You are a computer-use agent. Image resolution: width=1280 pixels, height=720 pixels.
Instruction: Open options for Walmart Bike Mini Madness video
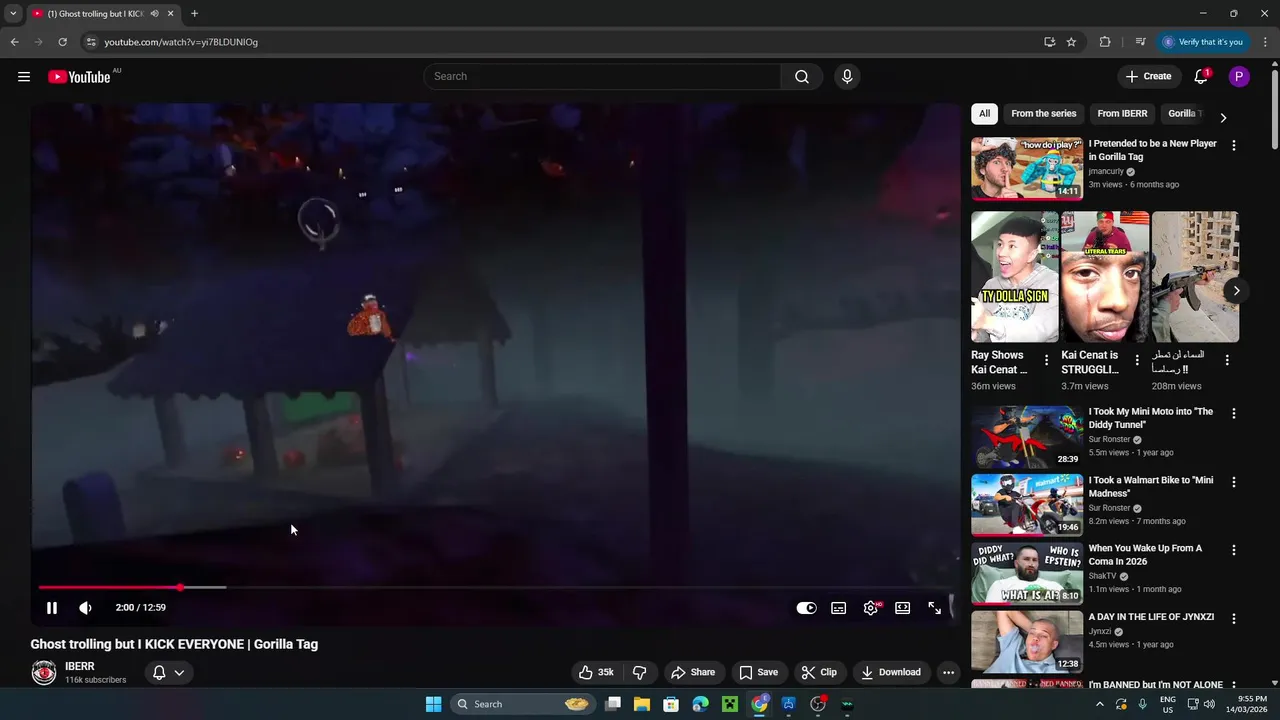(1233, 482)
